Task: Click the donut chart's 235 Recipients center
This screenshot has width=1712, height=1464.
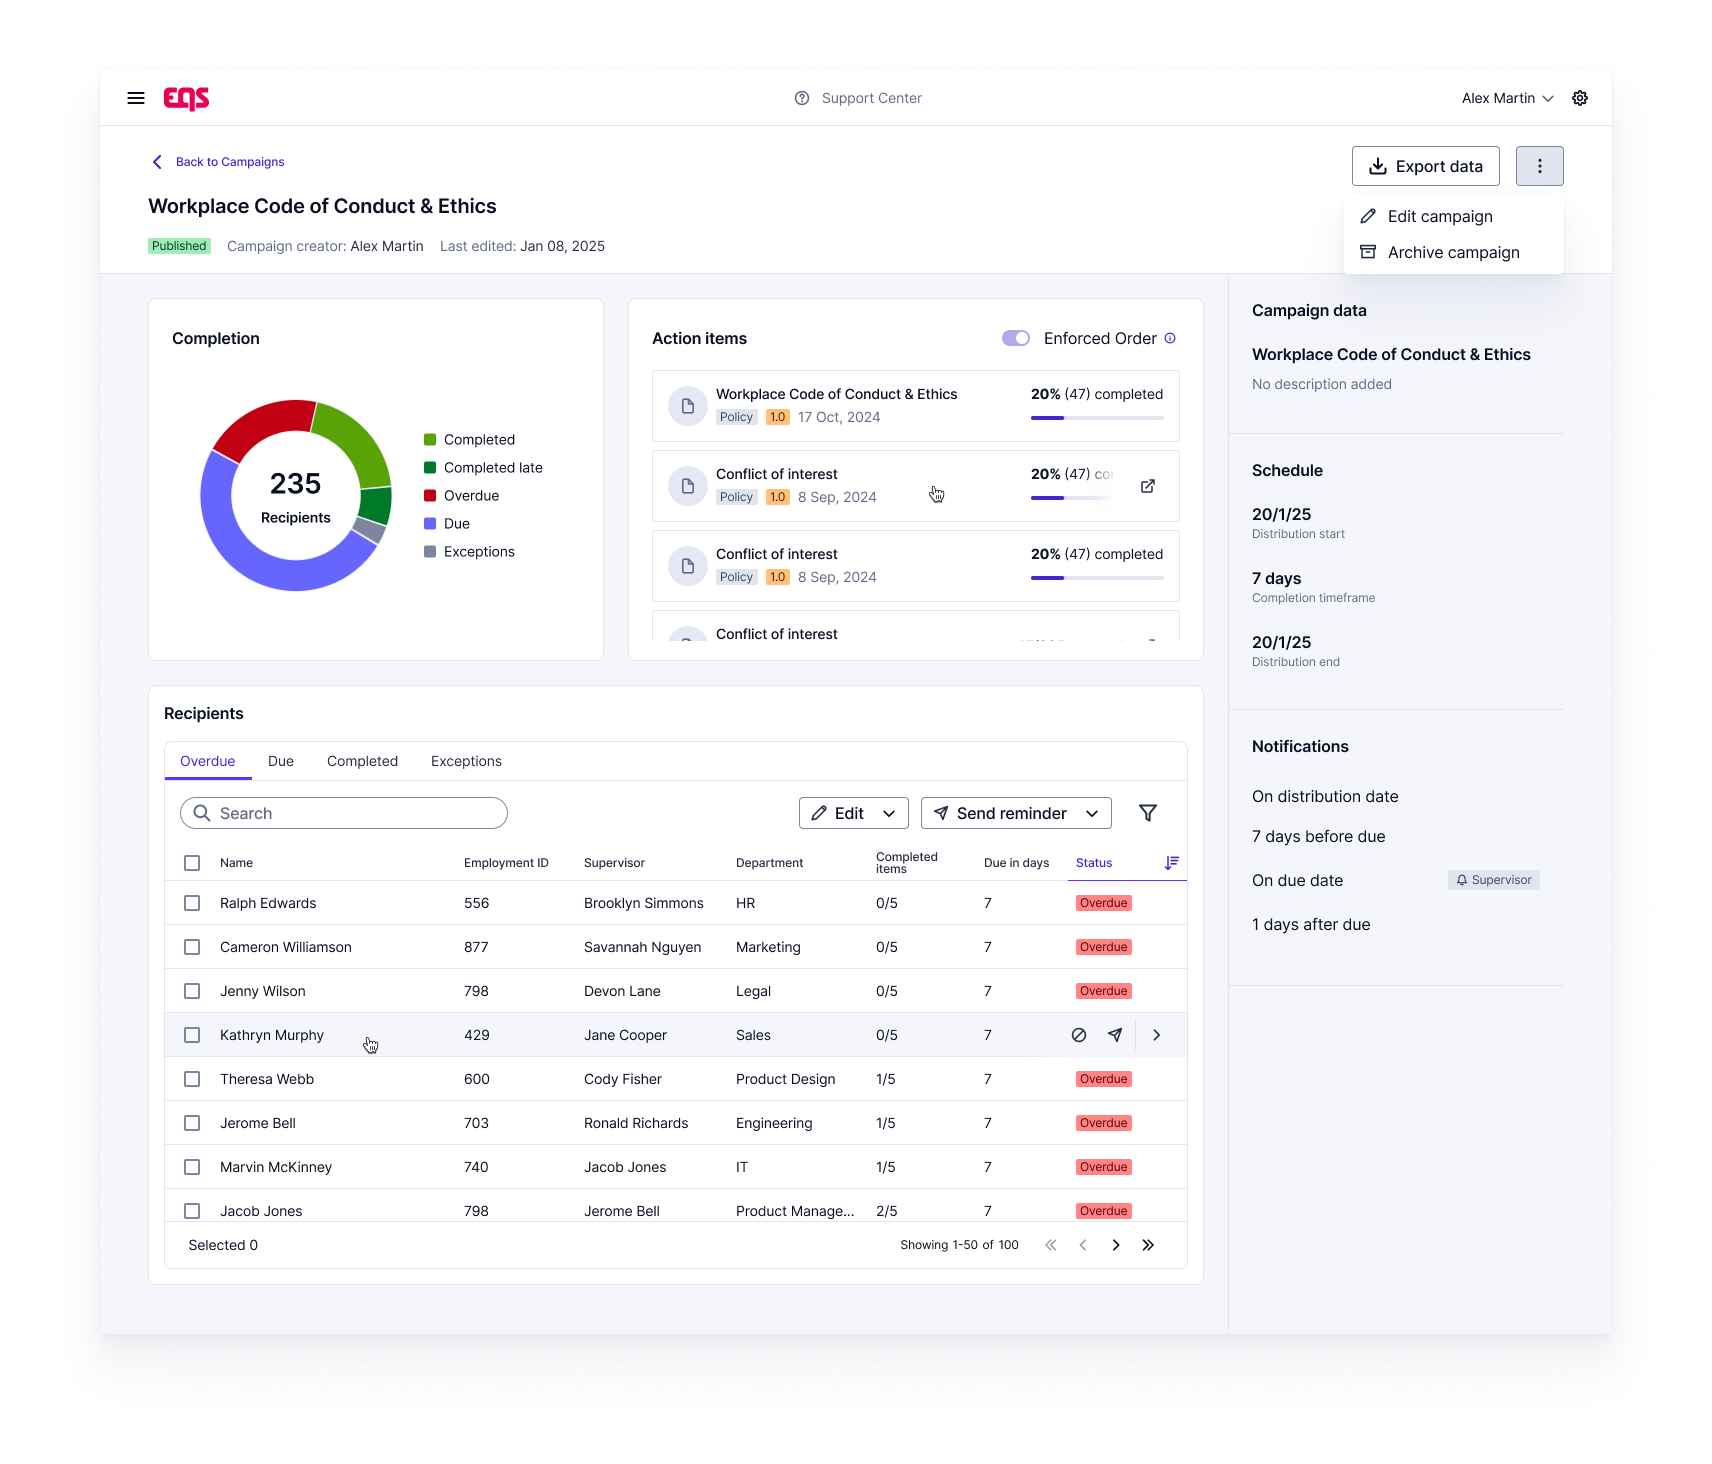Action: point(295,496)
